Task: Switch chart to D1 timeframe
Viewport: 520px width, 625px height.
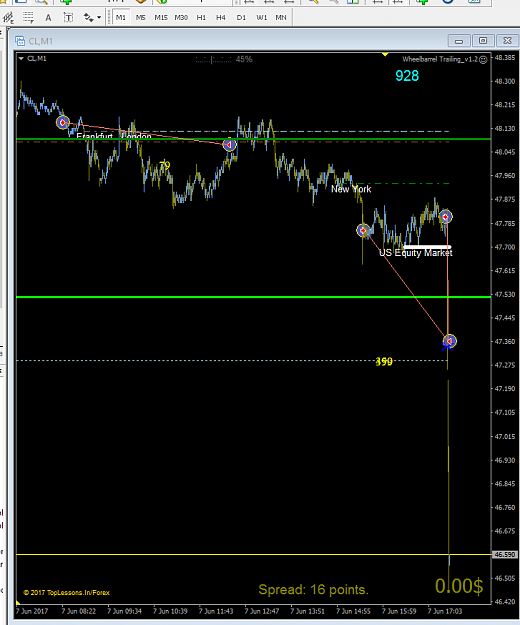Action: point(241,18)
